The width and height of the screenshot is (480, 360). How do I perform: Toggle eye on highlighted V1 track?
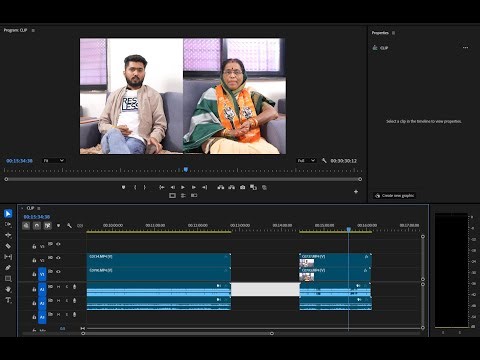pyautogui.click(x=58, y=271)
